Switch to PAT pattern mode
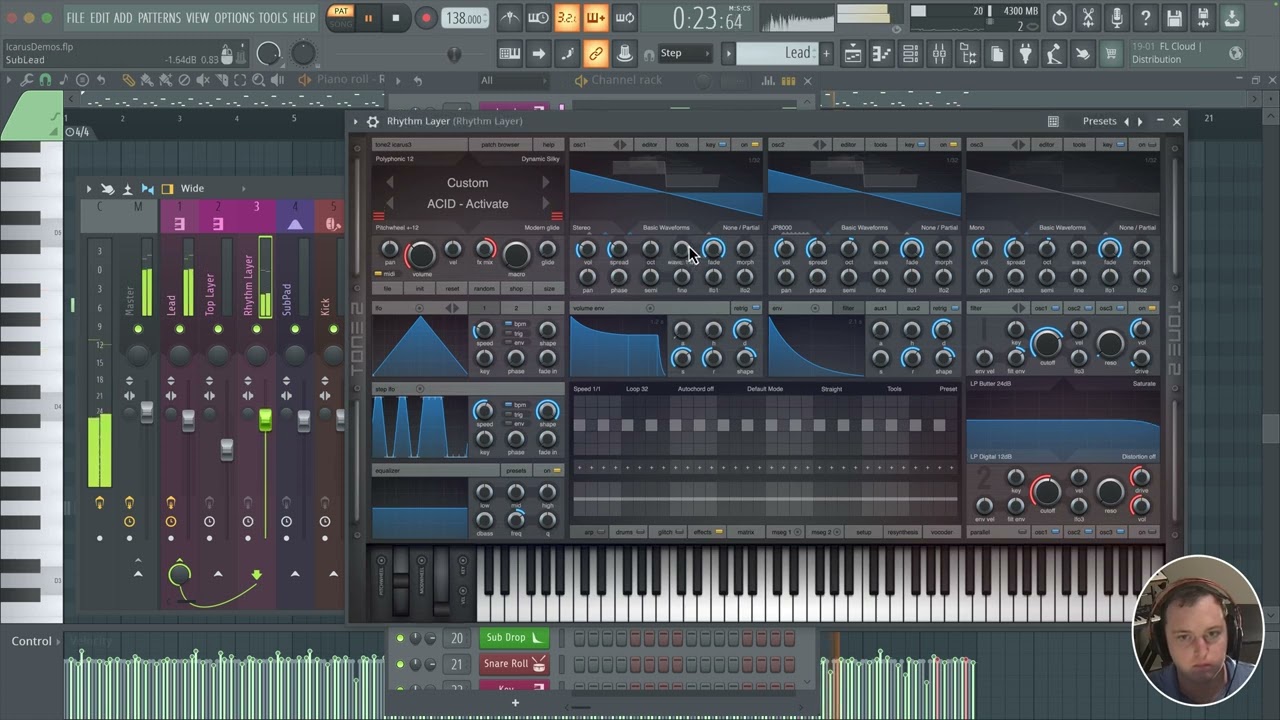This screenshot has width=1280, height=720. point(341,12)
